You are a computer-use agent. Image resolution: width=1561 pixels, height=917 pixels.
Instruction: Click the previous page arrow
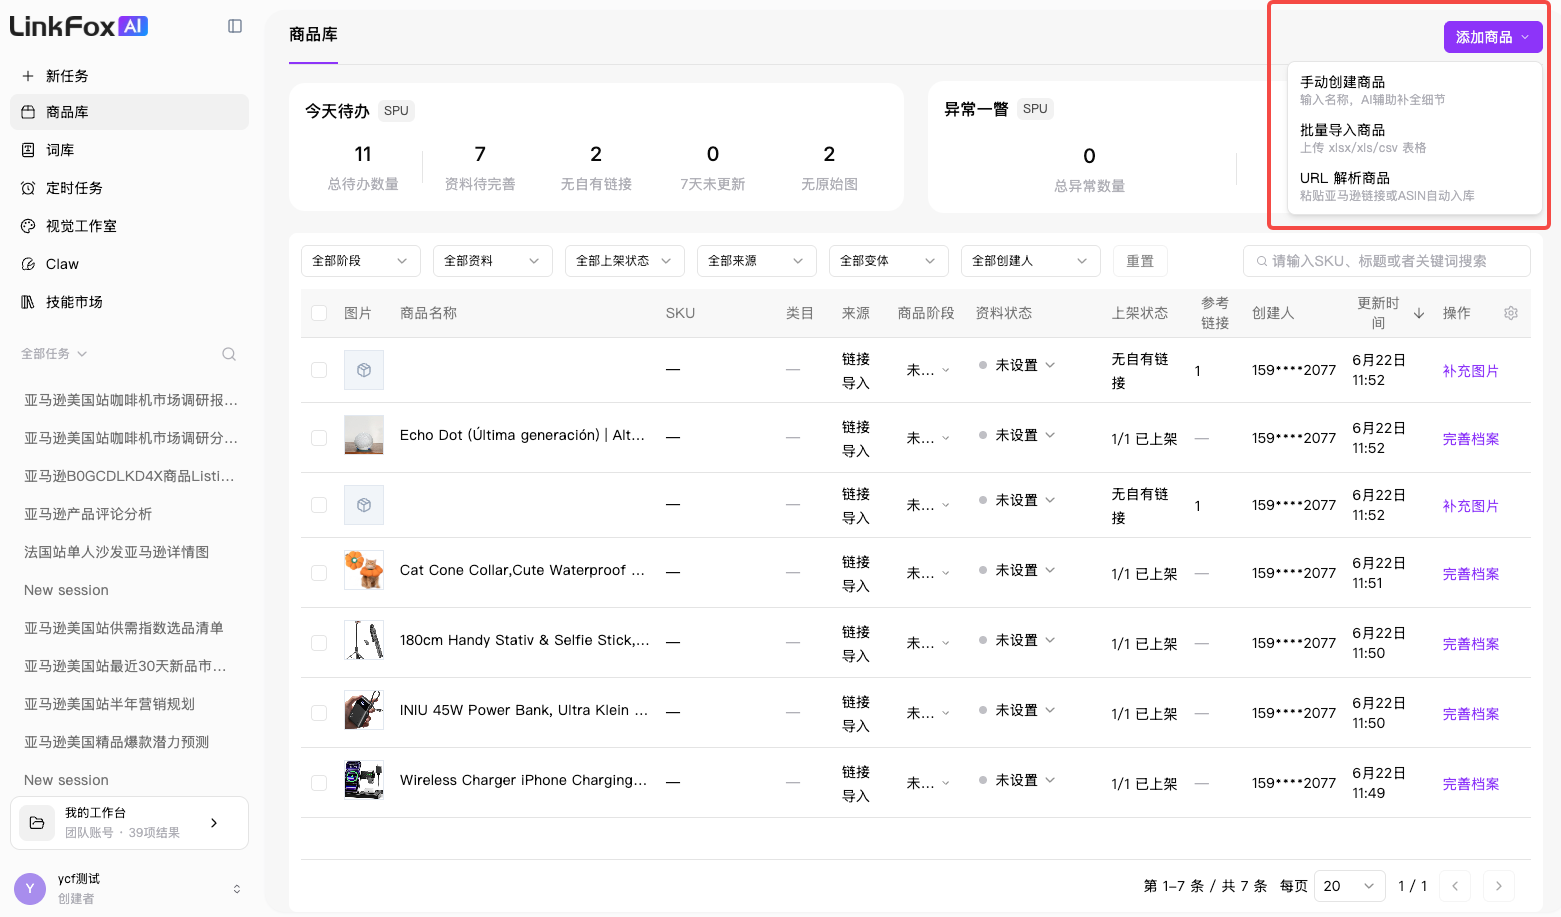point(1455,886)
